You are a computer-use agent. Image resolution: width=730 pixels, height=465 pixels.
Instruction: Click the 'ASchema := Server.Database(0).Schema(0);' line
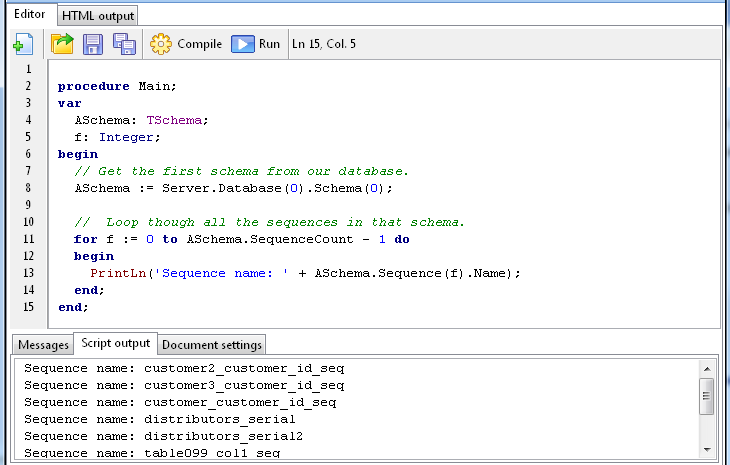point(233,188)
